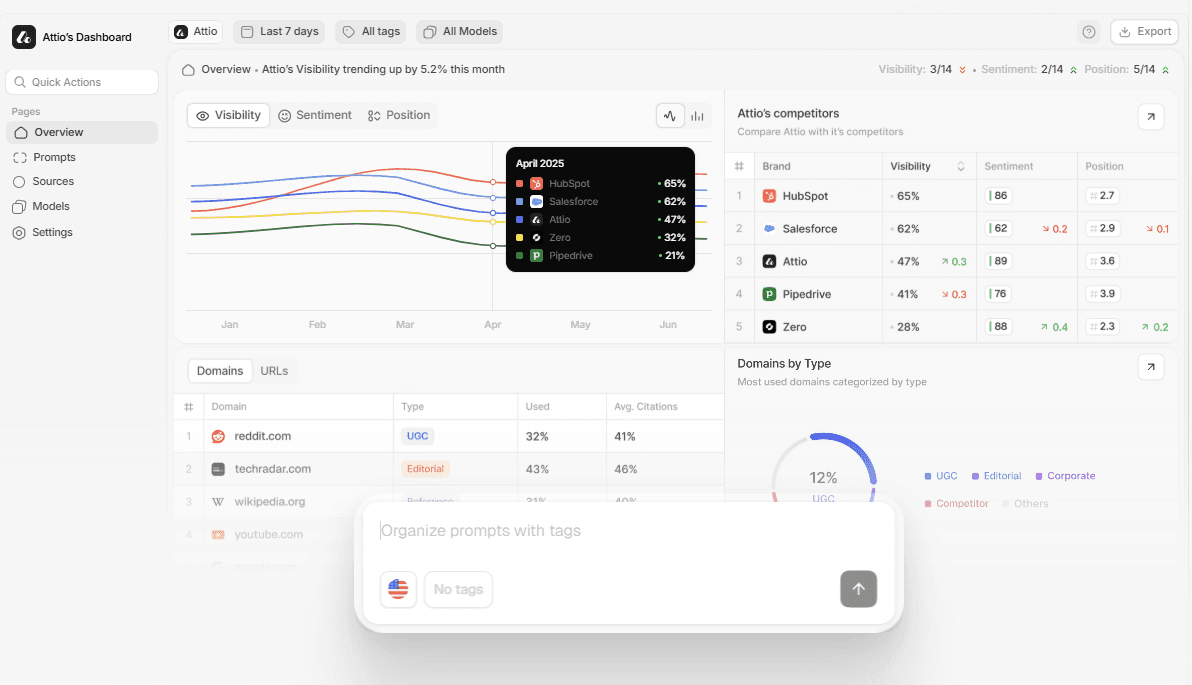Click the Editorial legend swatch
This screenshot has width=1192, height=685.
975,477
